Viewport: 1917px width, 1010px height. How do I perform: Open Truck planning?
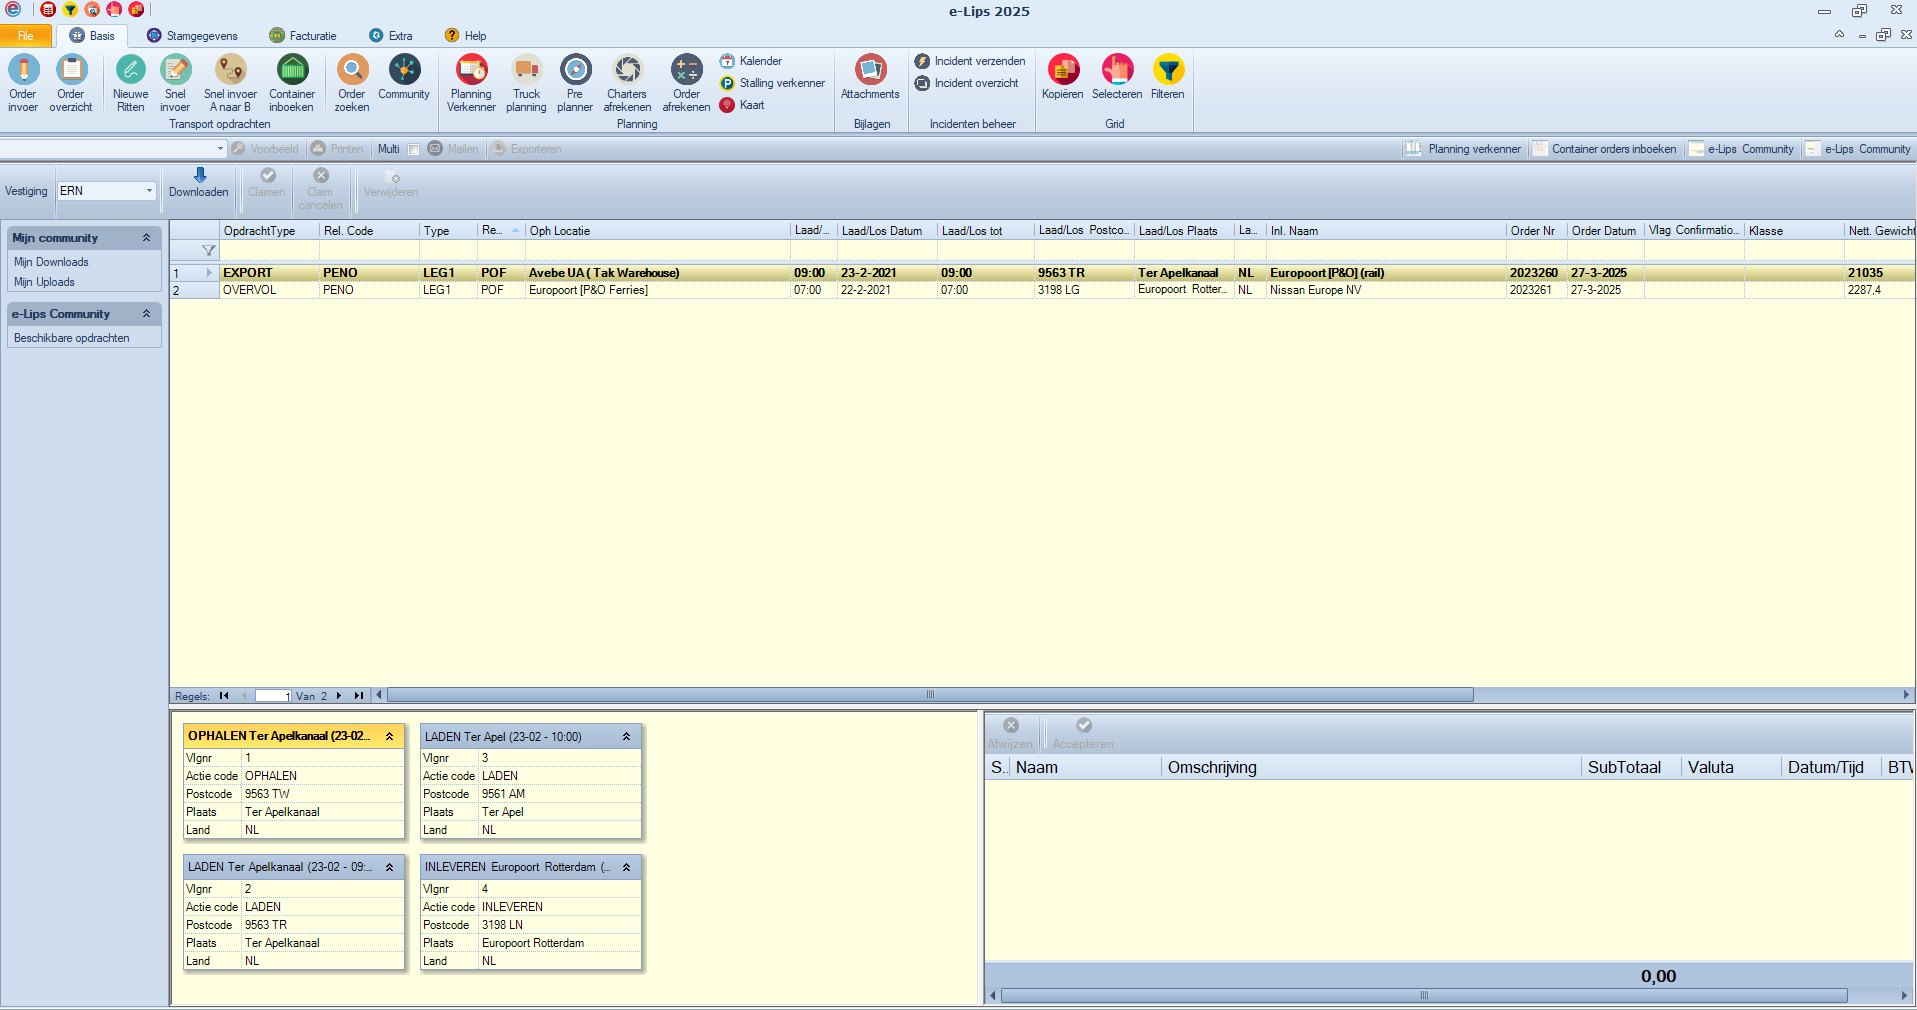526,83
